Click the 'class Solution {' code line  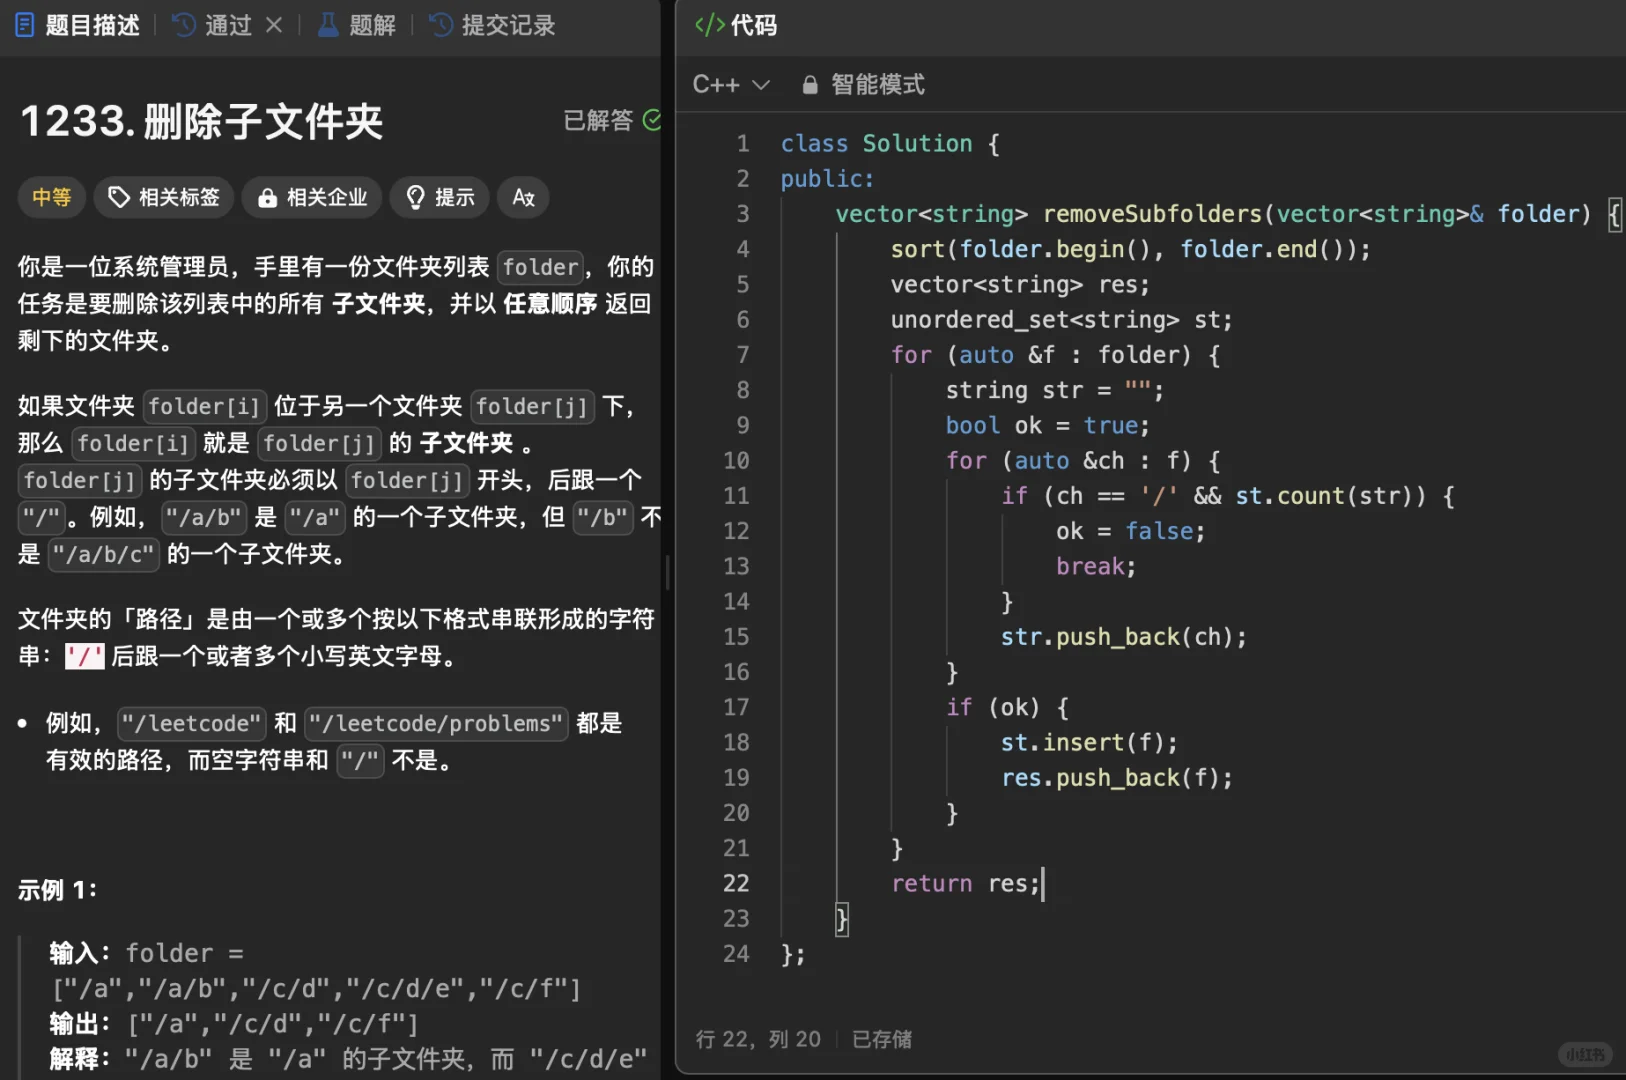point(890,144)
